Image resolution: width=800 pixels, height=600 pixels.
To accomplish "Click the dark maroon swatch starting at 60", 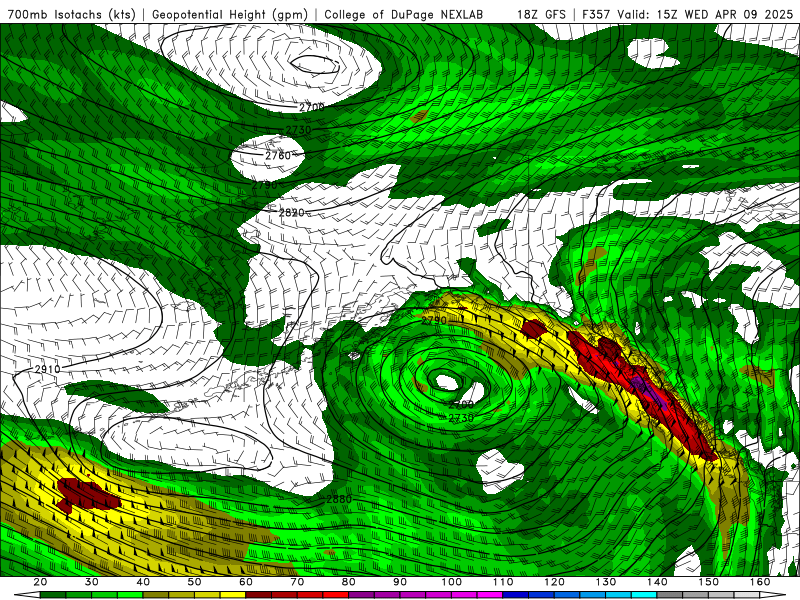I will pos(259,595).
